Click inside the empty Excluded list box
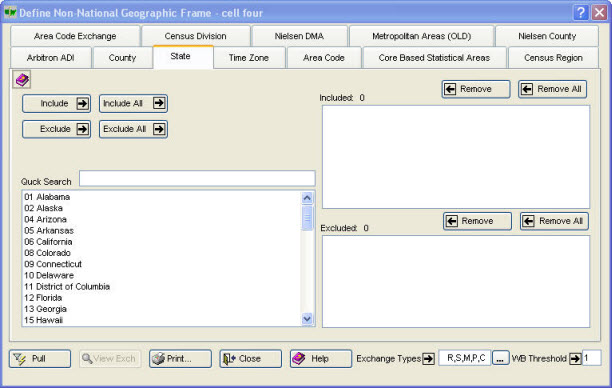Screen dimensions: 612x388 [x=456, y=281]
